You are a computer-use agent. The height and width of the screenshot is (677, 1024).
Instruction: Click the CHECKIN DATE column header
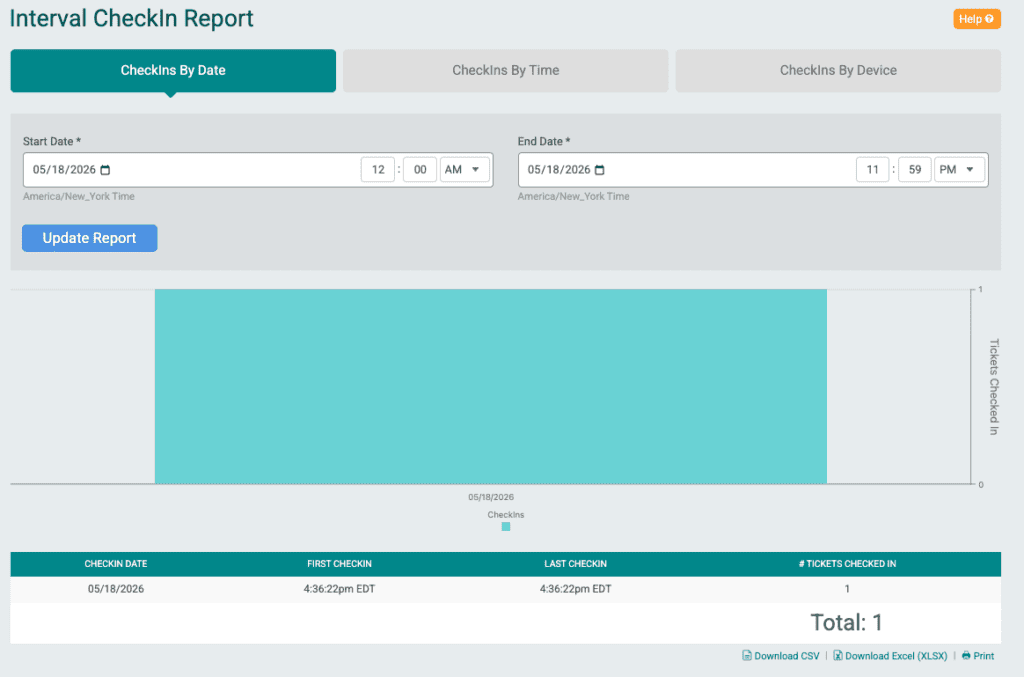pos(116,563)
